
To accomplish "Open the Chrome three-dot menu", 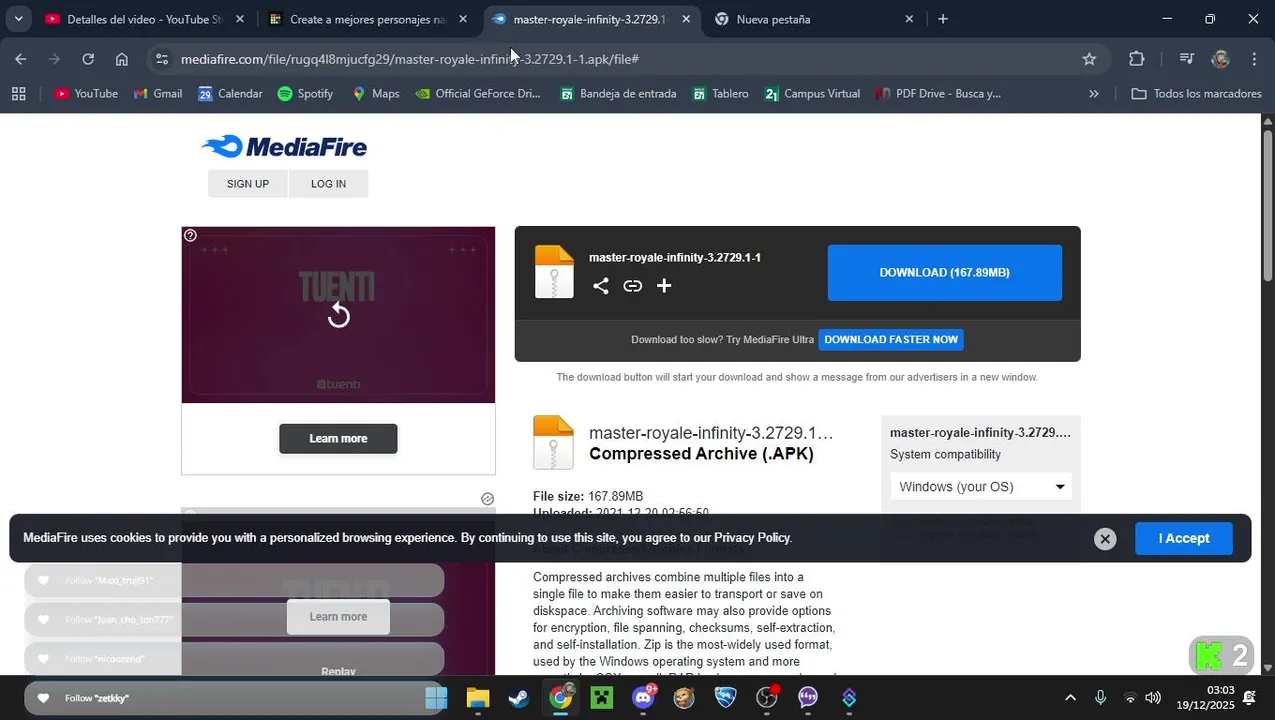I will click(1254, 59).
